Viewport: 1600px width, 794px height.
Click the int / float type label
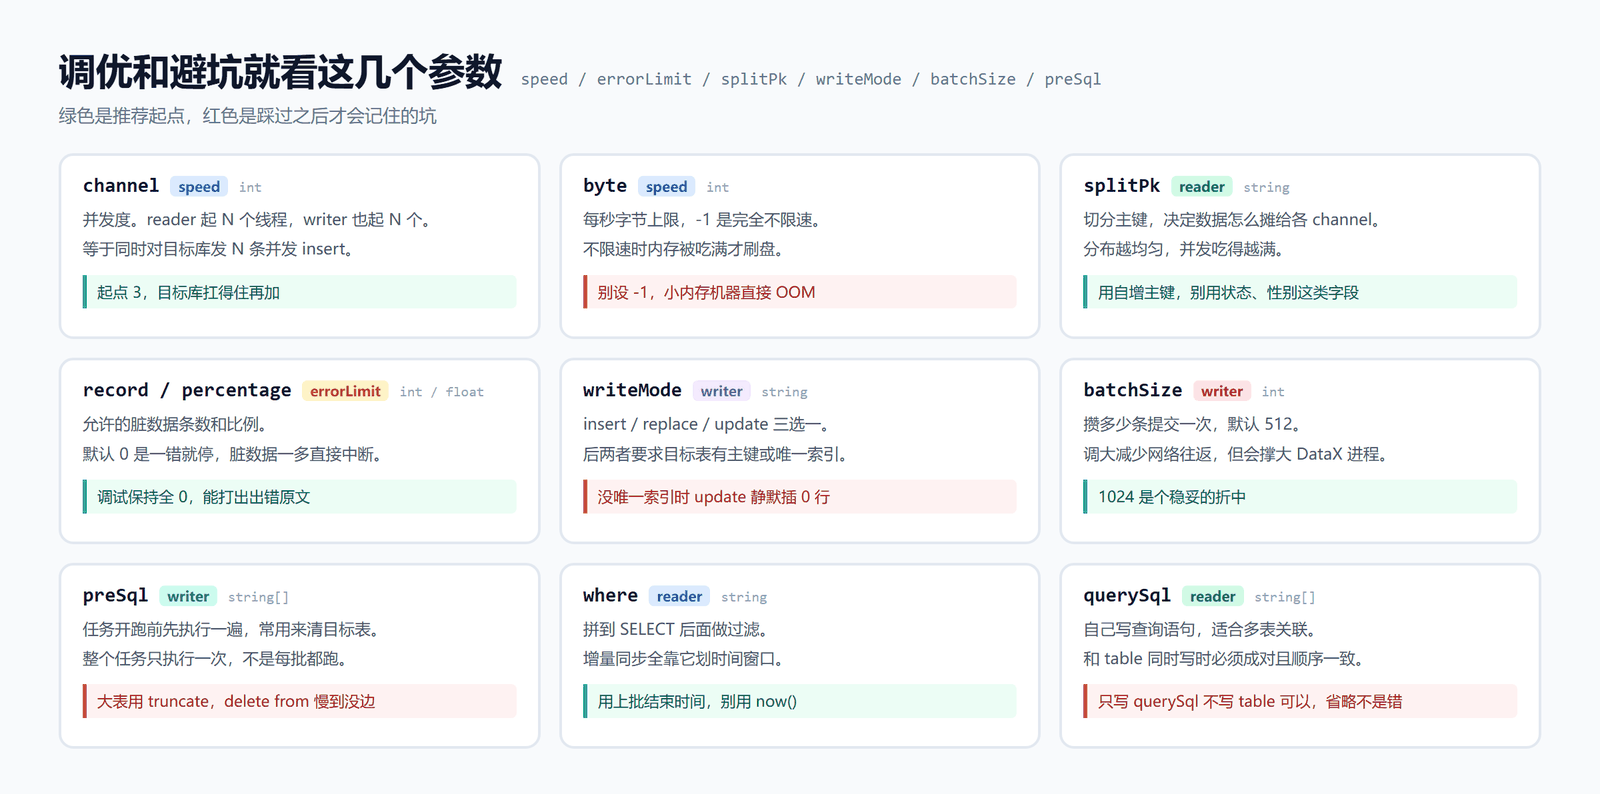441,392
